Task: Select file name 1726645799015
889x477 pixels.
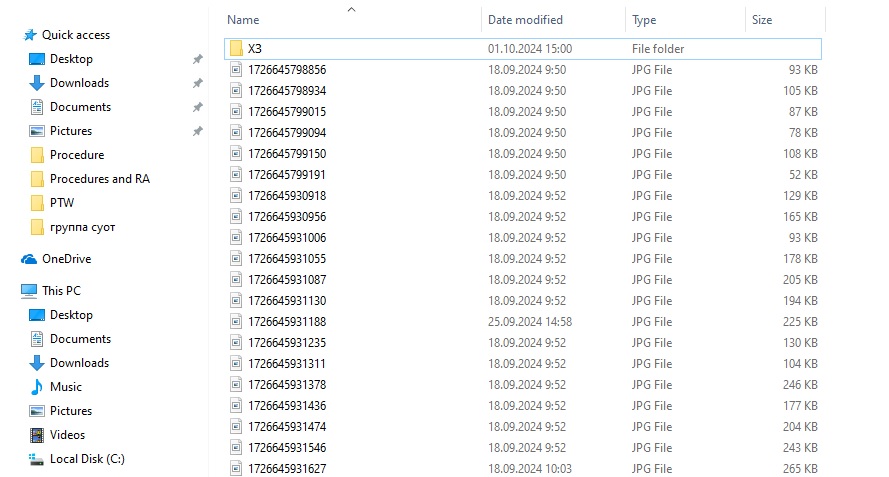Action: click(287, 112)
